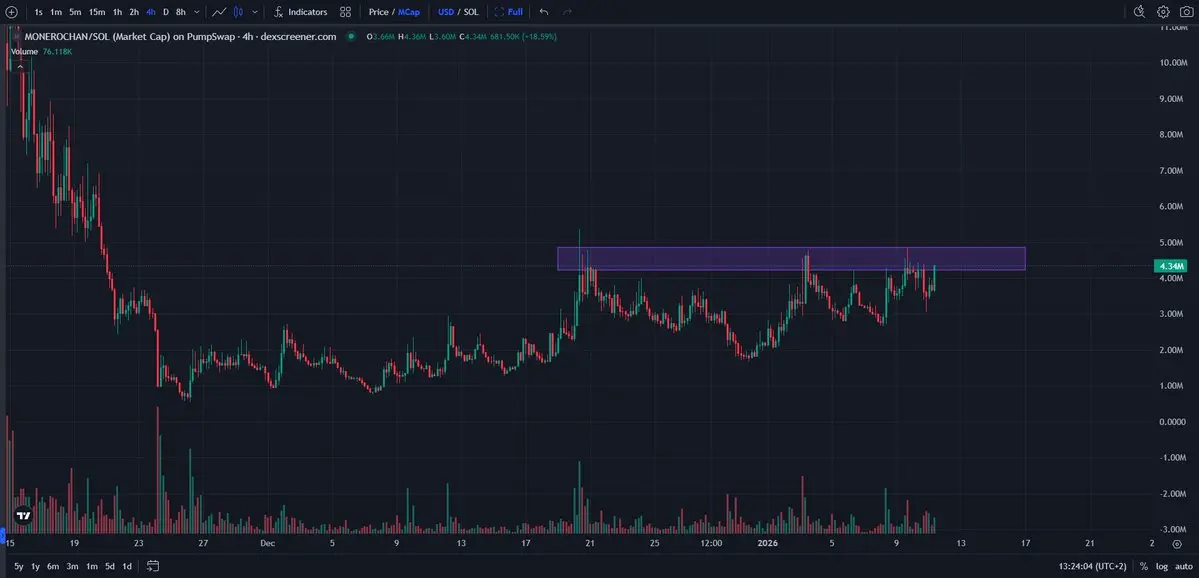Select MCap display mode

tap(409, 12)
